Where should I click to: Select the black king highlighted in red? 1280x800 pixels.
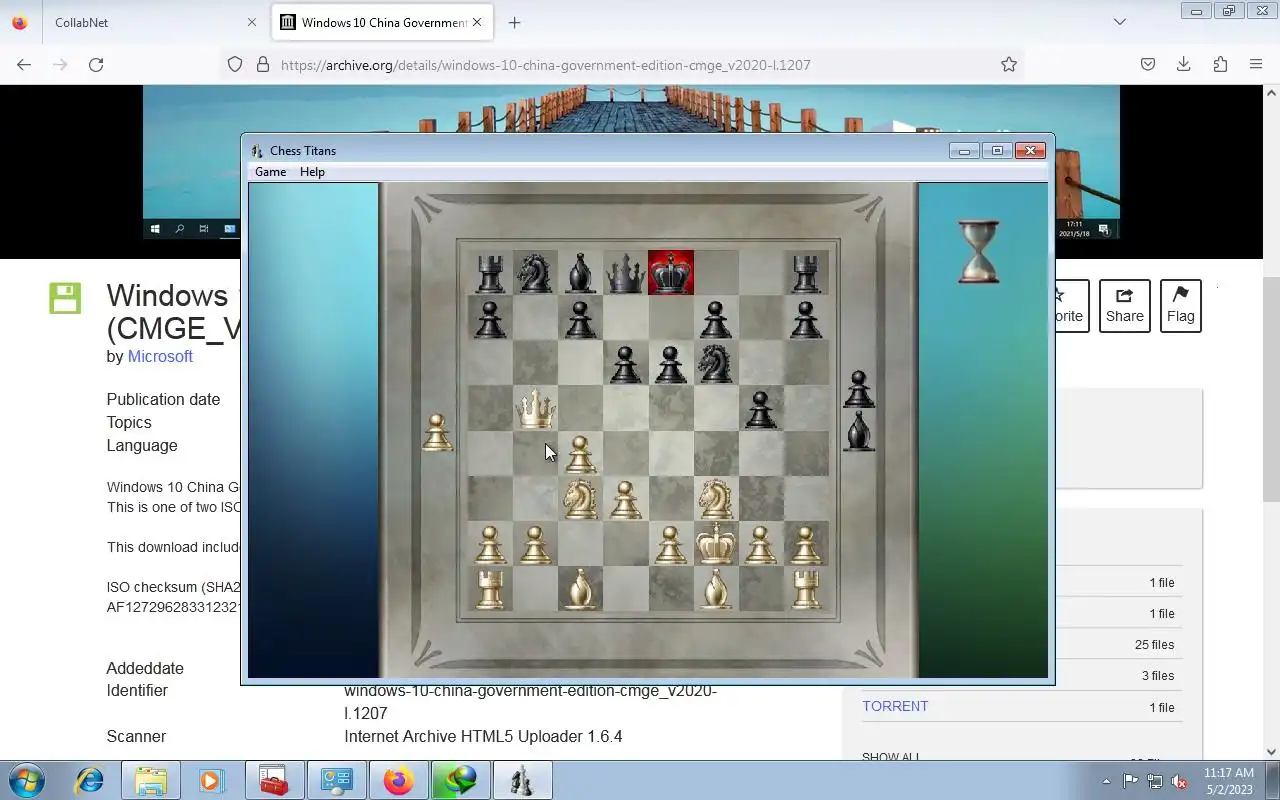coord(671,272)
